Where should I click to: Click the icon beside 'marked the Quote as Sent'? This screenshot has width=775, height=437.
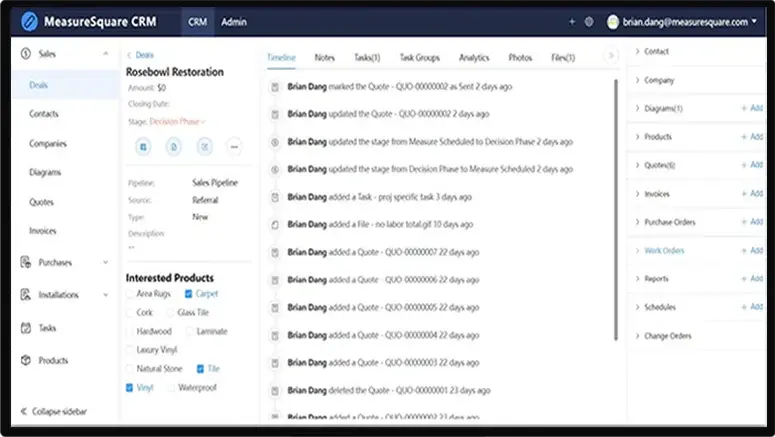coord(275,87)
